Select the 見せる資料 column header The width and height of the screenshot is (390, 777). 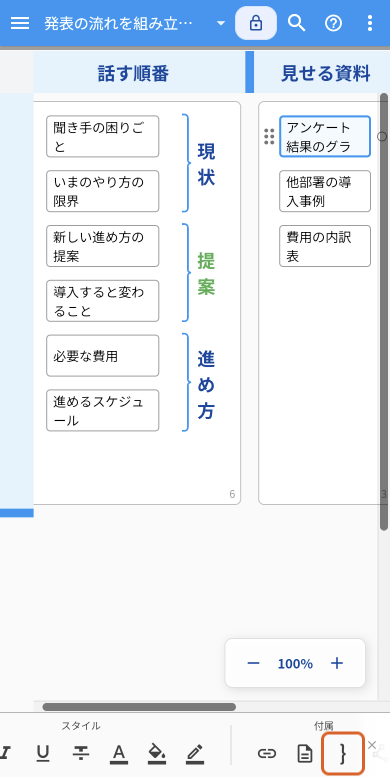click(325, 73)
